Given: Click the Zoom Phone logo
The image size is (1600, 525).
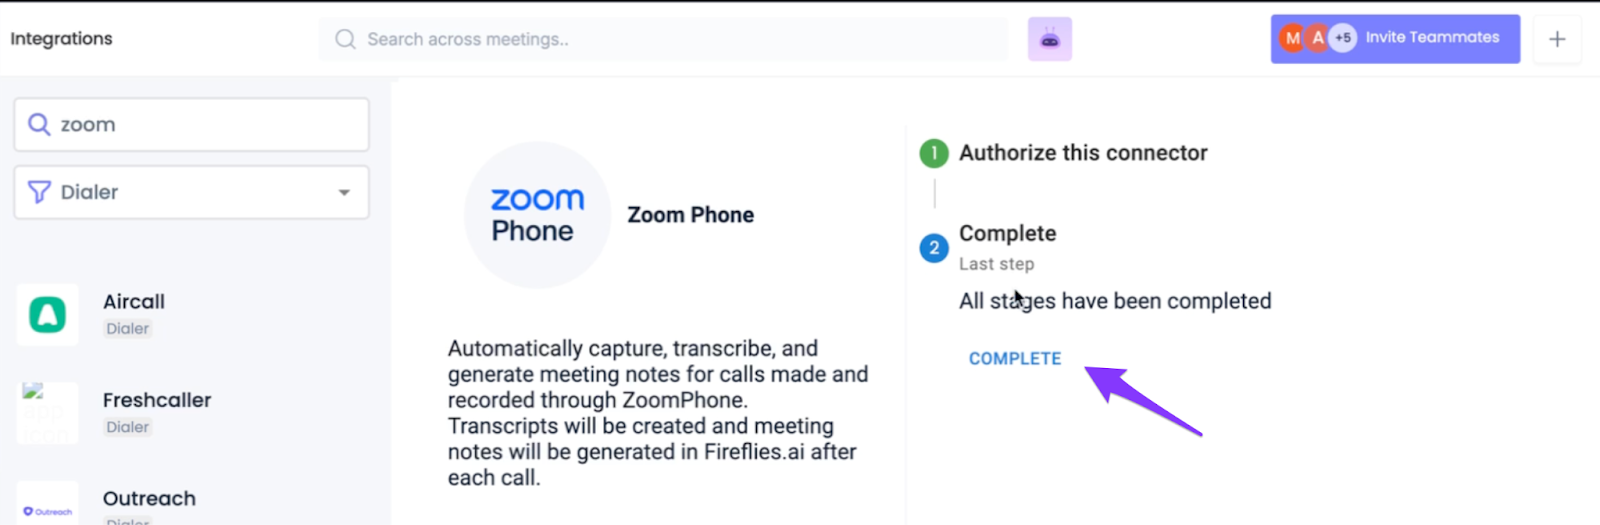Looking at the screenshot, I should coord(537,215).
